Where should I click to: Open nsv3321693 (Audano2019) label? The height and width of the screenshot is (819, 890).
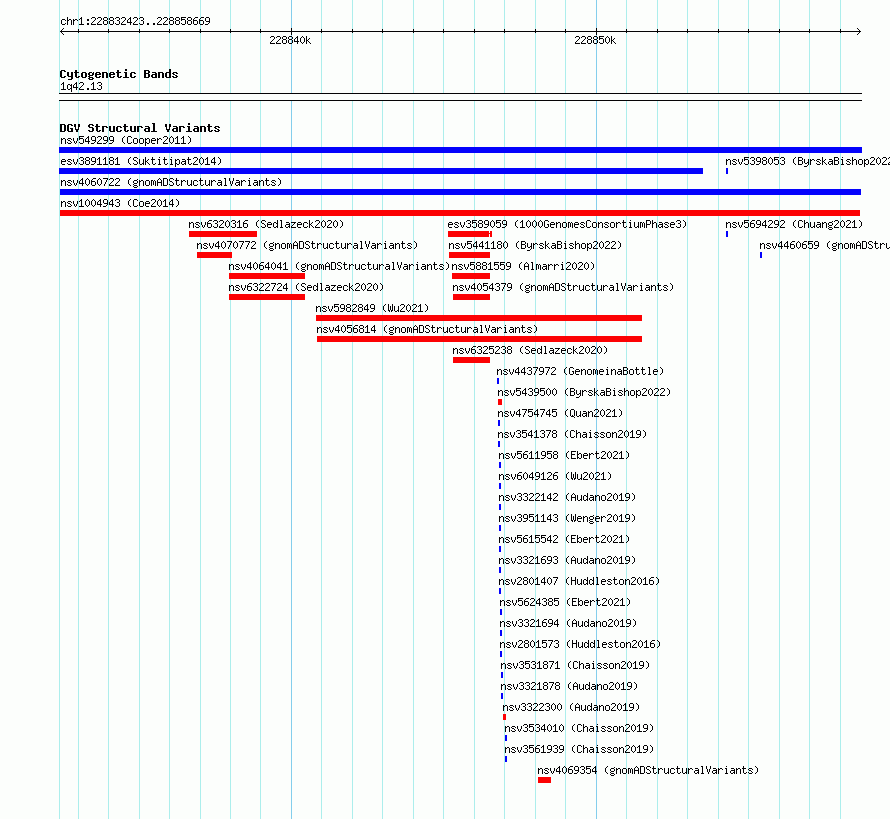567,560
